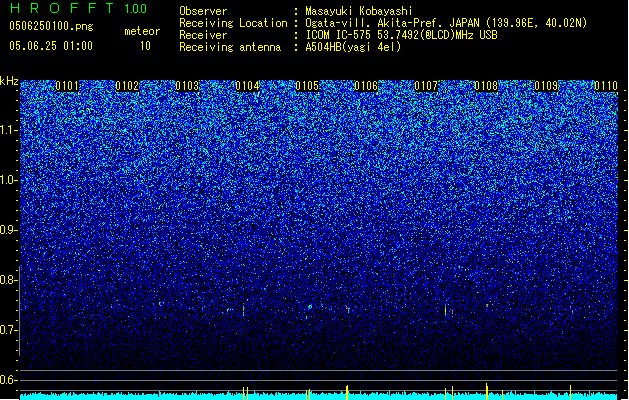Click time marker 0108 on spectrogram
Viewport: 629px width, 400px height.
coord(486,86)
